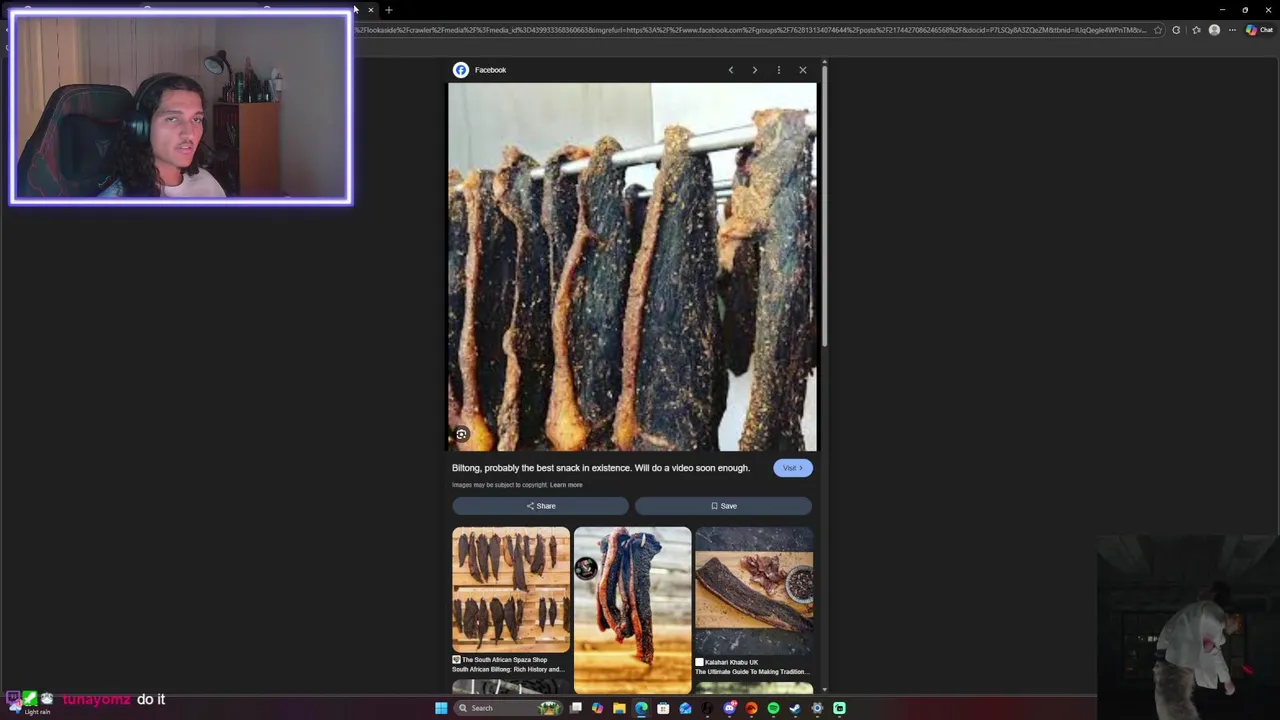Open File Explorer from taskbar

click(619, 708)
